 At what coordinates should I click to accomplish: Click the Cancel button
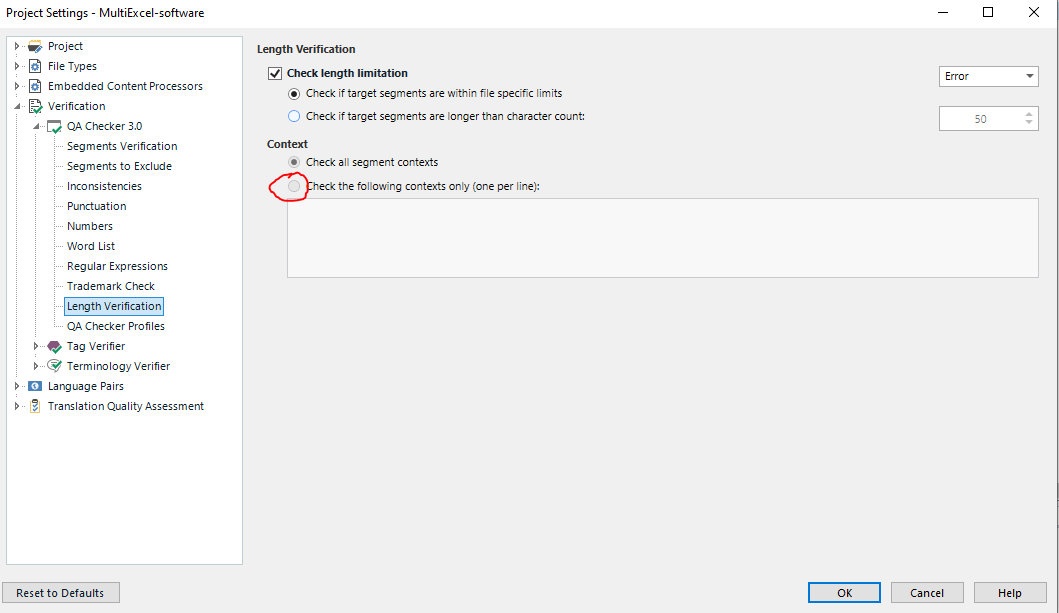pos(927,593)
